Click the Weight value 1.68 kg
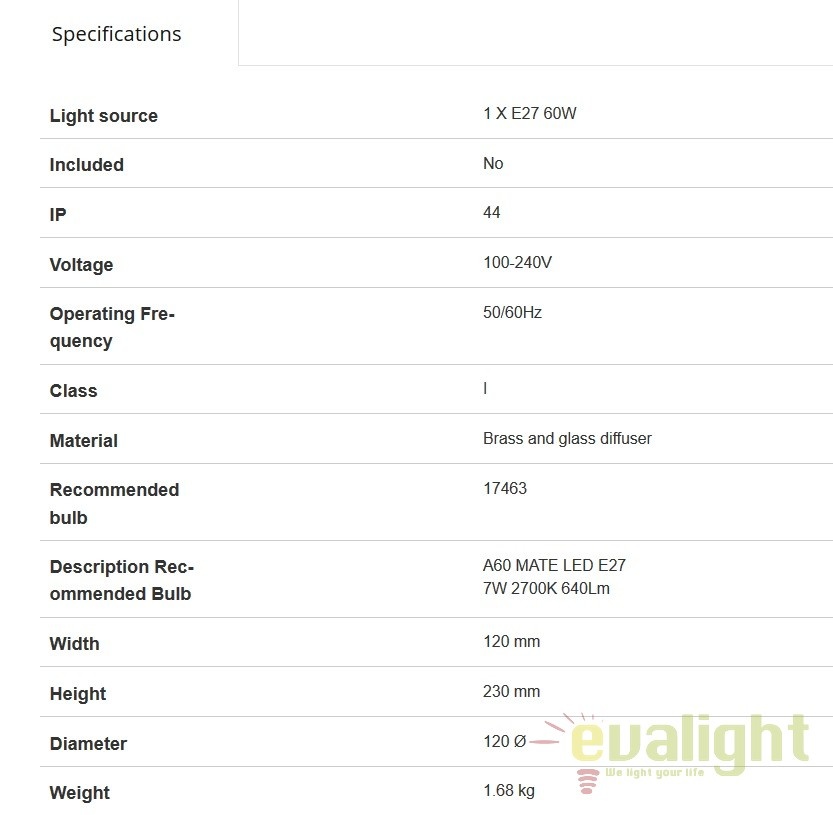The height and width of the screenshot is (815, 833). (508, 791)
